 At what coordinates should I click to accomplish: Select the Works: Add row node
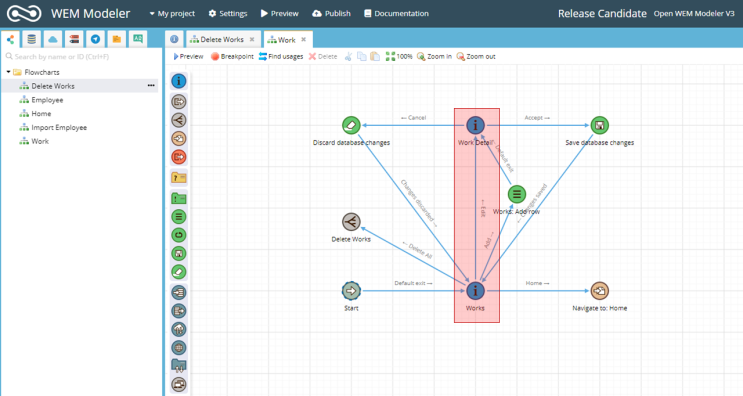[x=516, y=194]
